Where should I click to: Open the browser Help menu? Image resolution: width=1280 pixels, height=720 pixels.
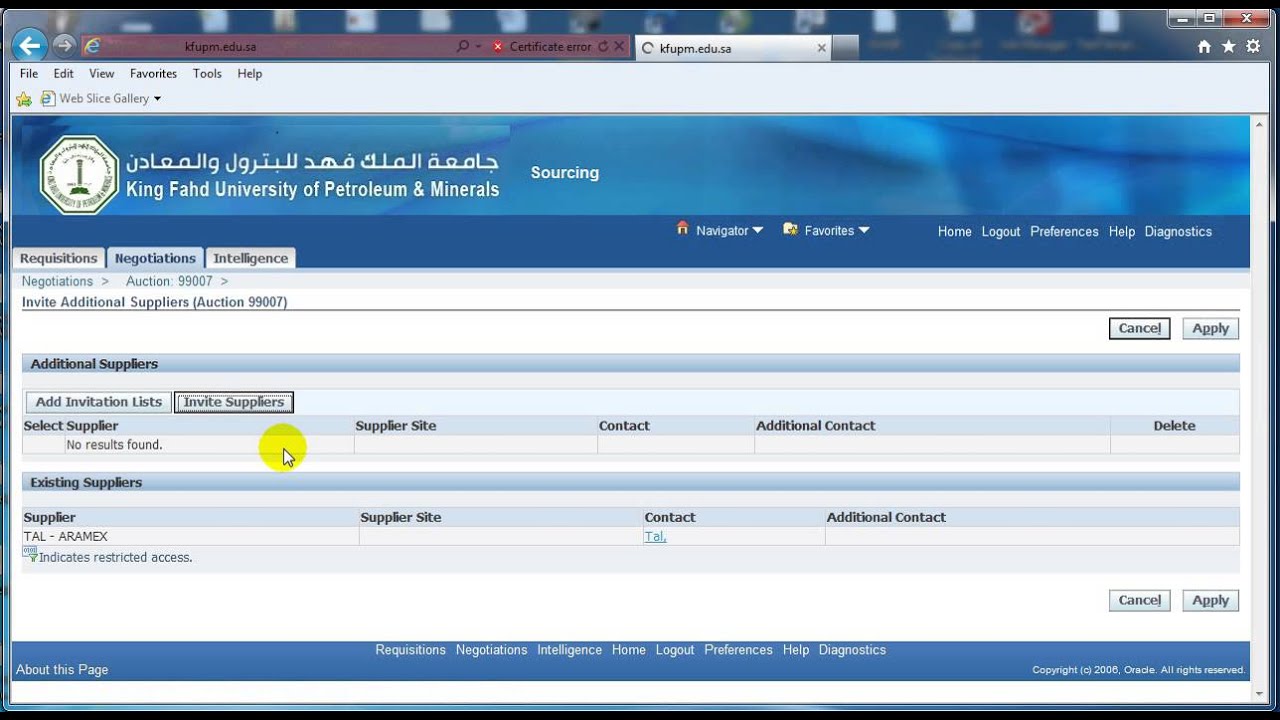(x=249, y=74)
